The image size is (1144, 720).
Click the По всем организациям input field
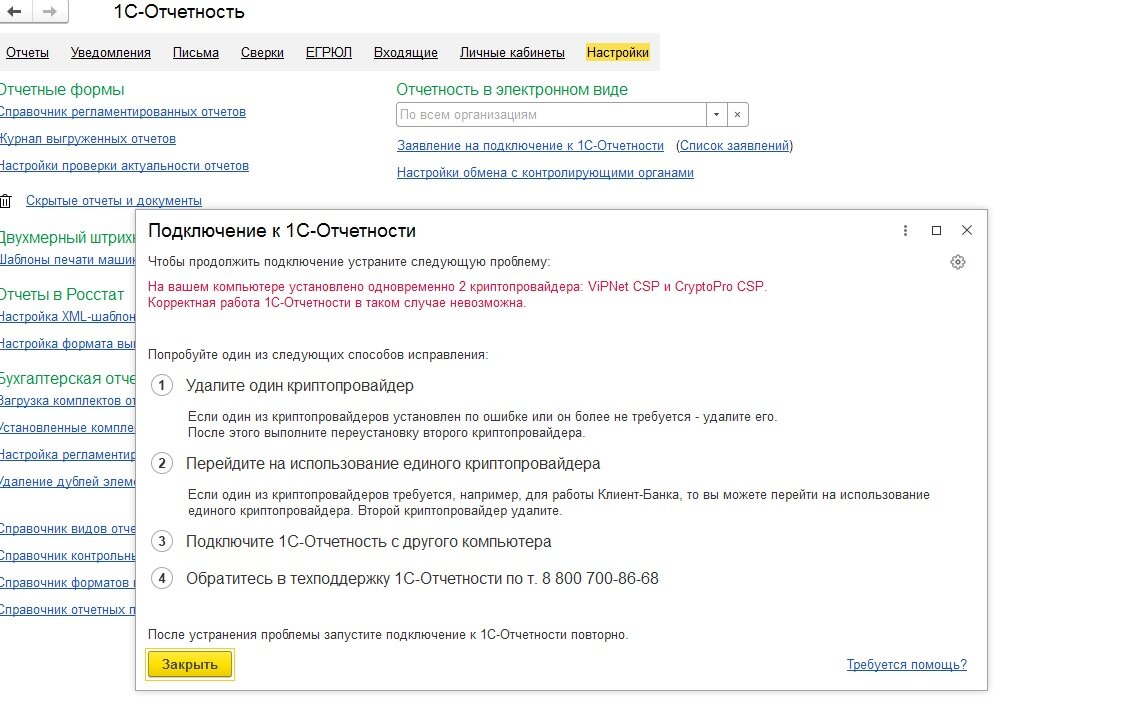coord(552,115)
